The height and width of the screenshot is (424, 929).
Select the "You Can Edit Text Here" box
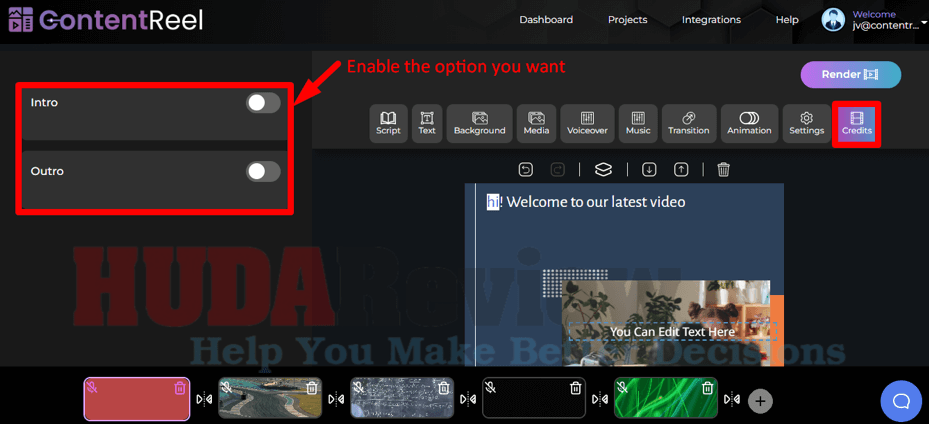point(672,332)
